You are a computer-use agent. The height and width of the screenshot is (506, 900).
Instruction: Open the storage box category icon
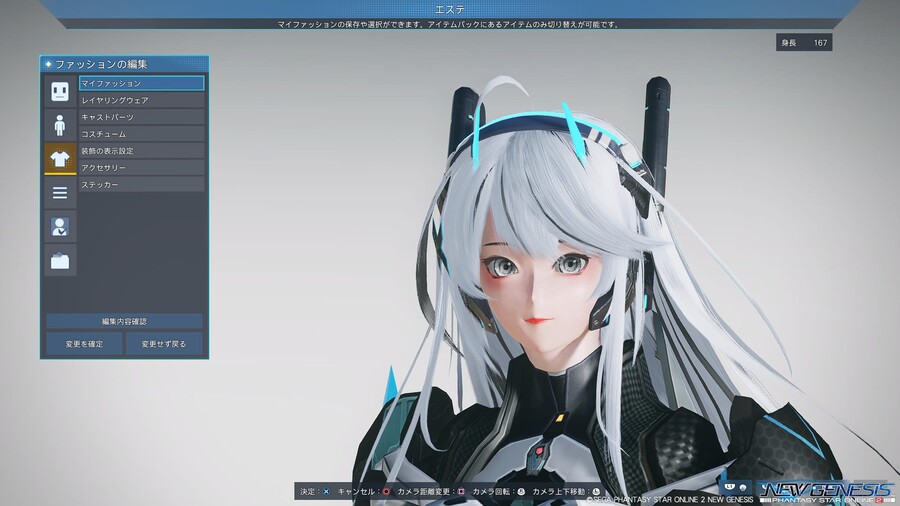click(60, 260)
